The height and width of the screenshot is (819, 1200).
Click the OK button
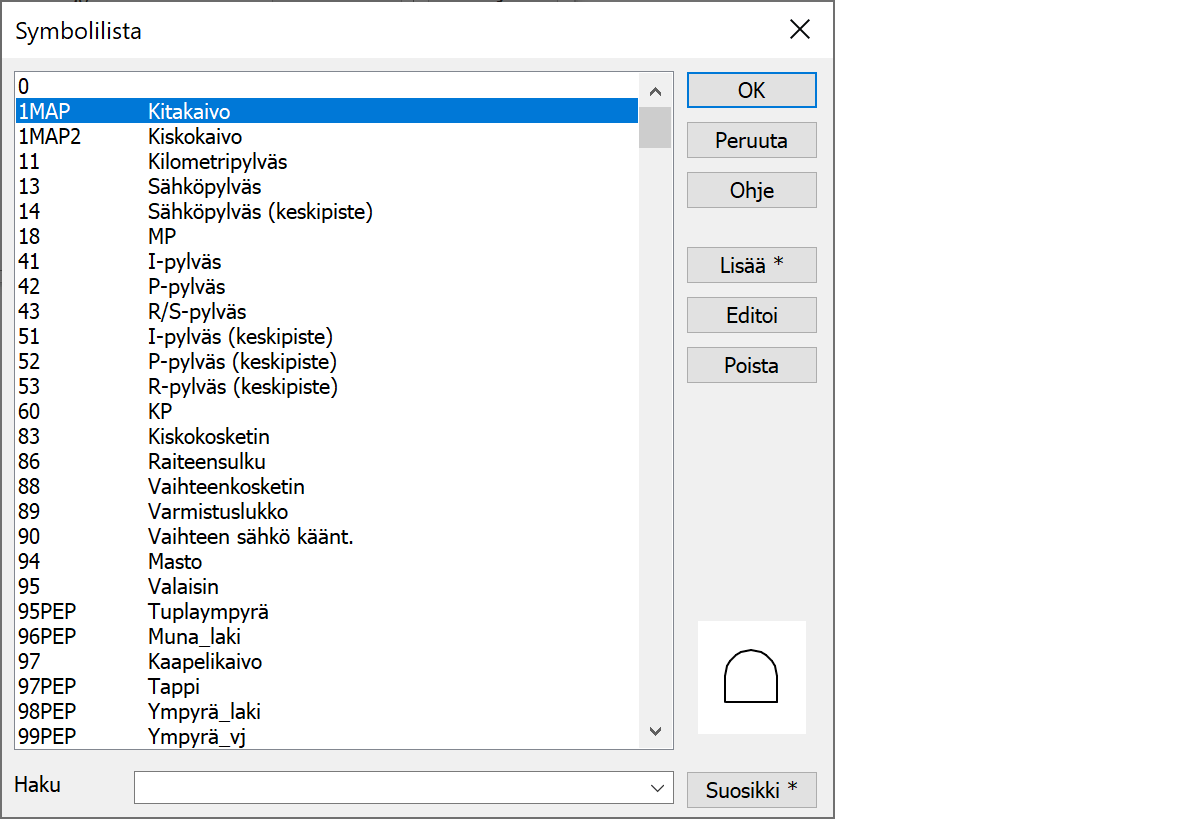(x=751, y=90)
